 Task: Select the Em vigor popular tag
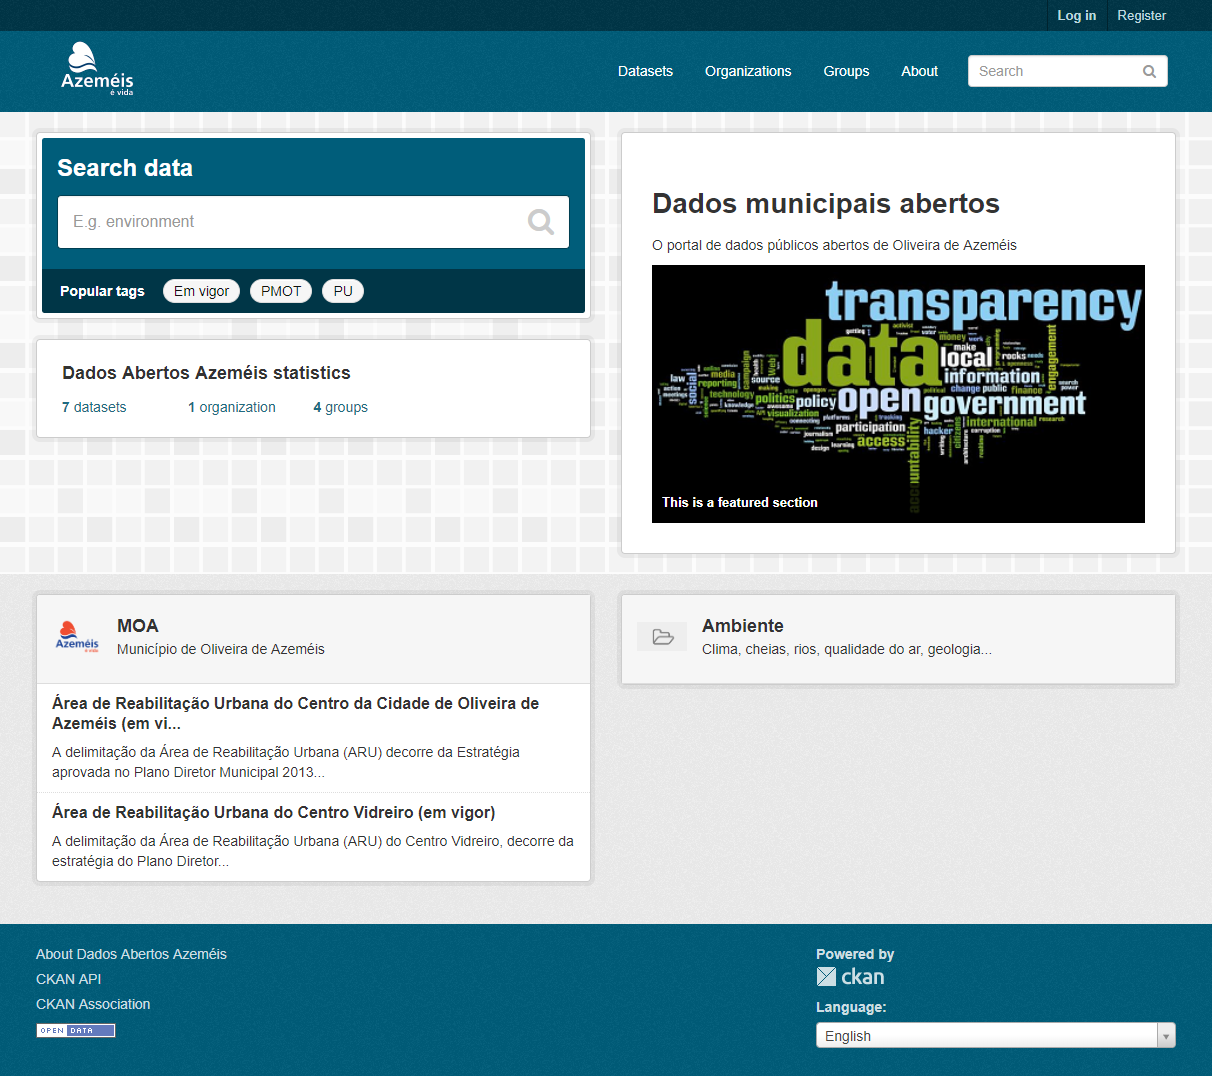201,291
